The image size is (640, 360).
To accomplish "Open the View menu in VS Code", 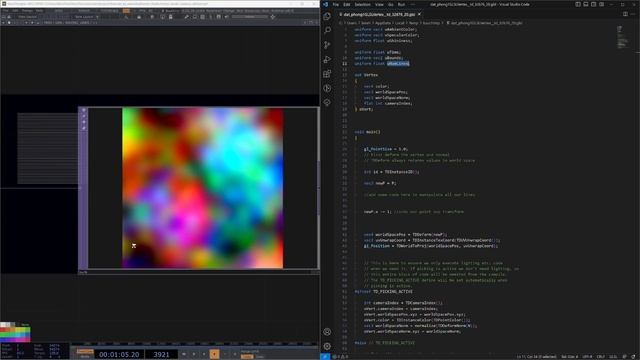I will coord(379,4).
